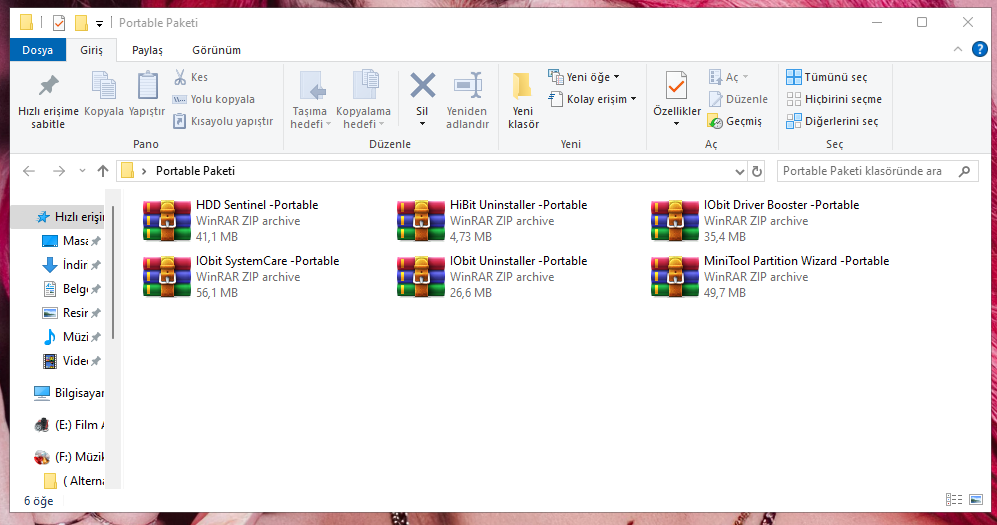Click Portable Paketi in the address bar
The height and width of the screenshot is (525, 997).
click(195, 171)
